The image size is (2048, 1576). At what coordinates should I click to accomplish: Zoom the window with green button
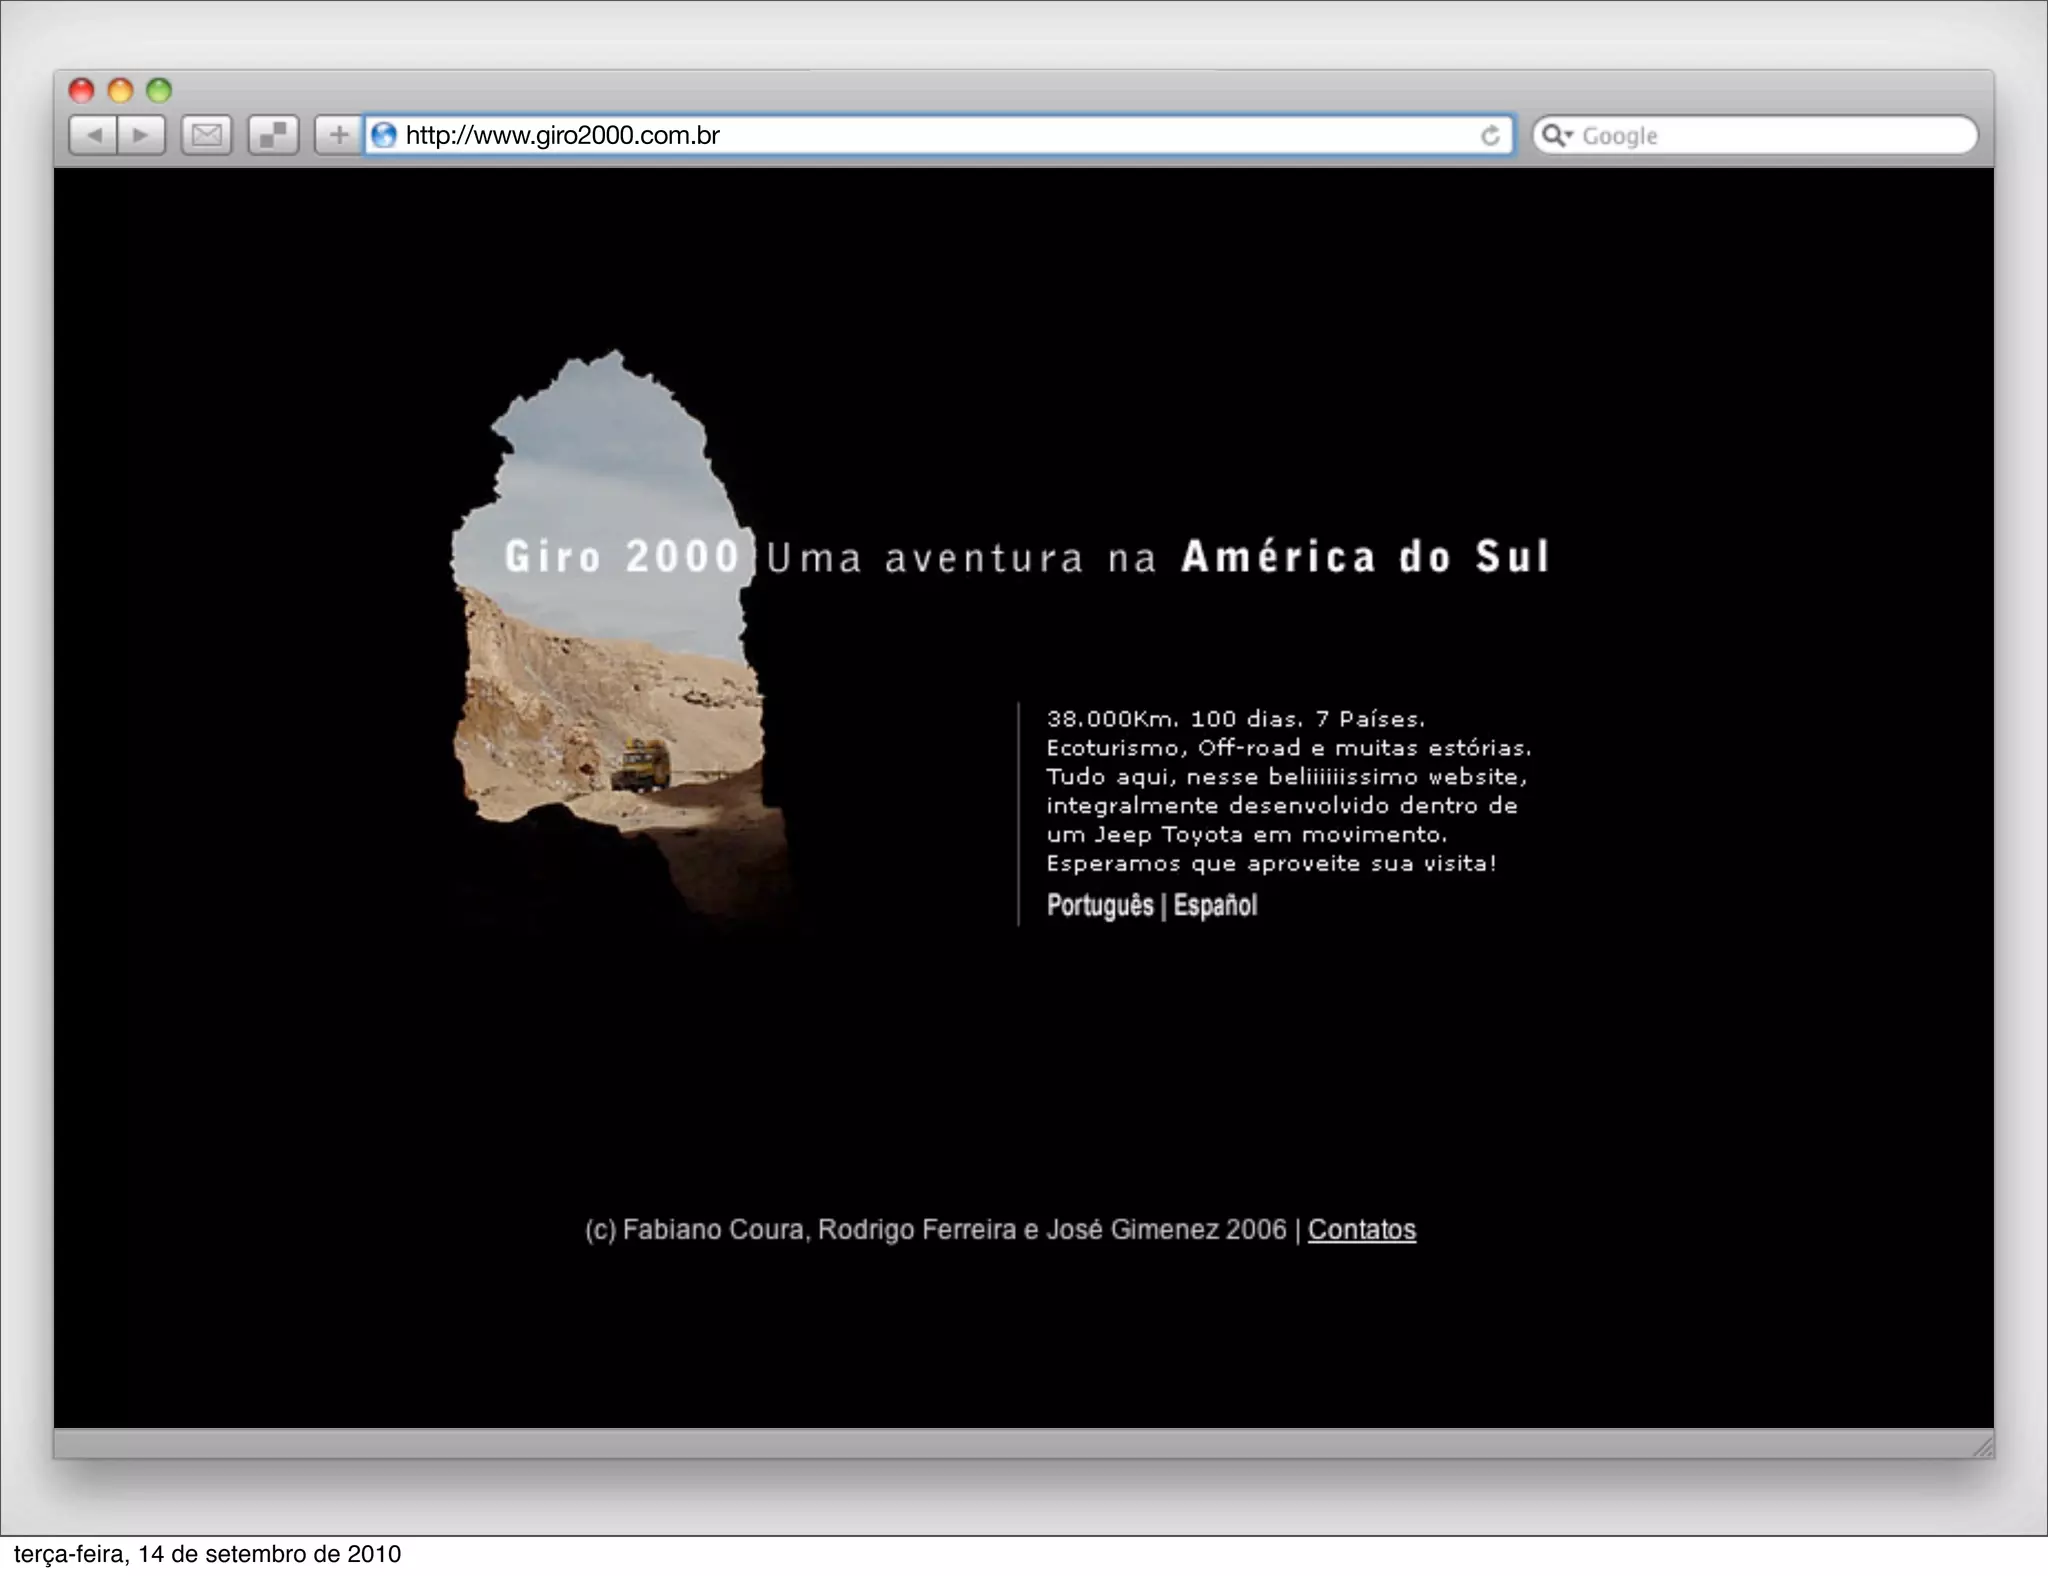click(x=159, y=90)
